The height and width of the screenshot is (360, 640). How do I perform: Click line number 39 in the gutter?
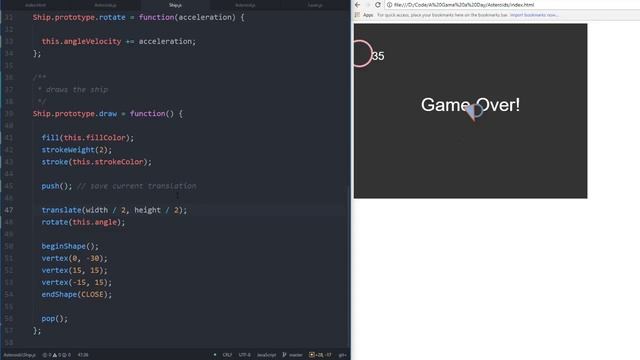tap(9, 114)
